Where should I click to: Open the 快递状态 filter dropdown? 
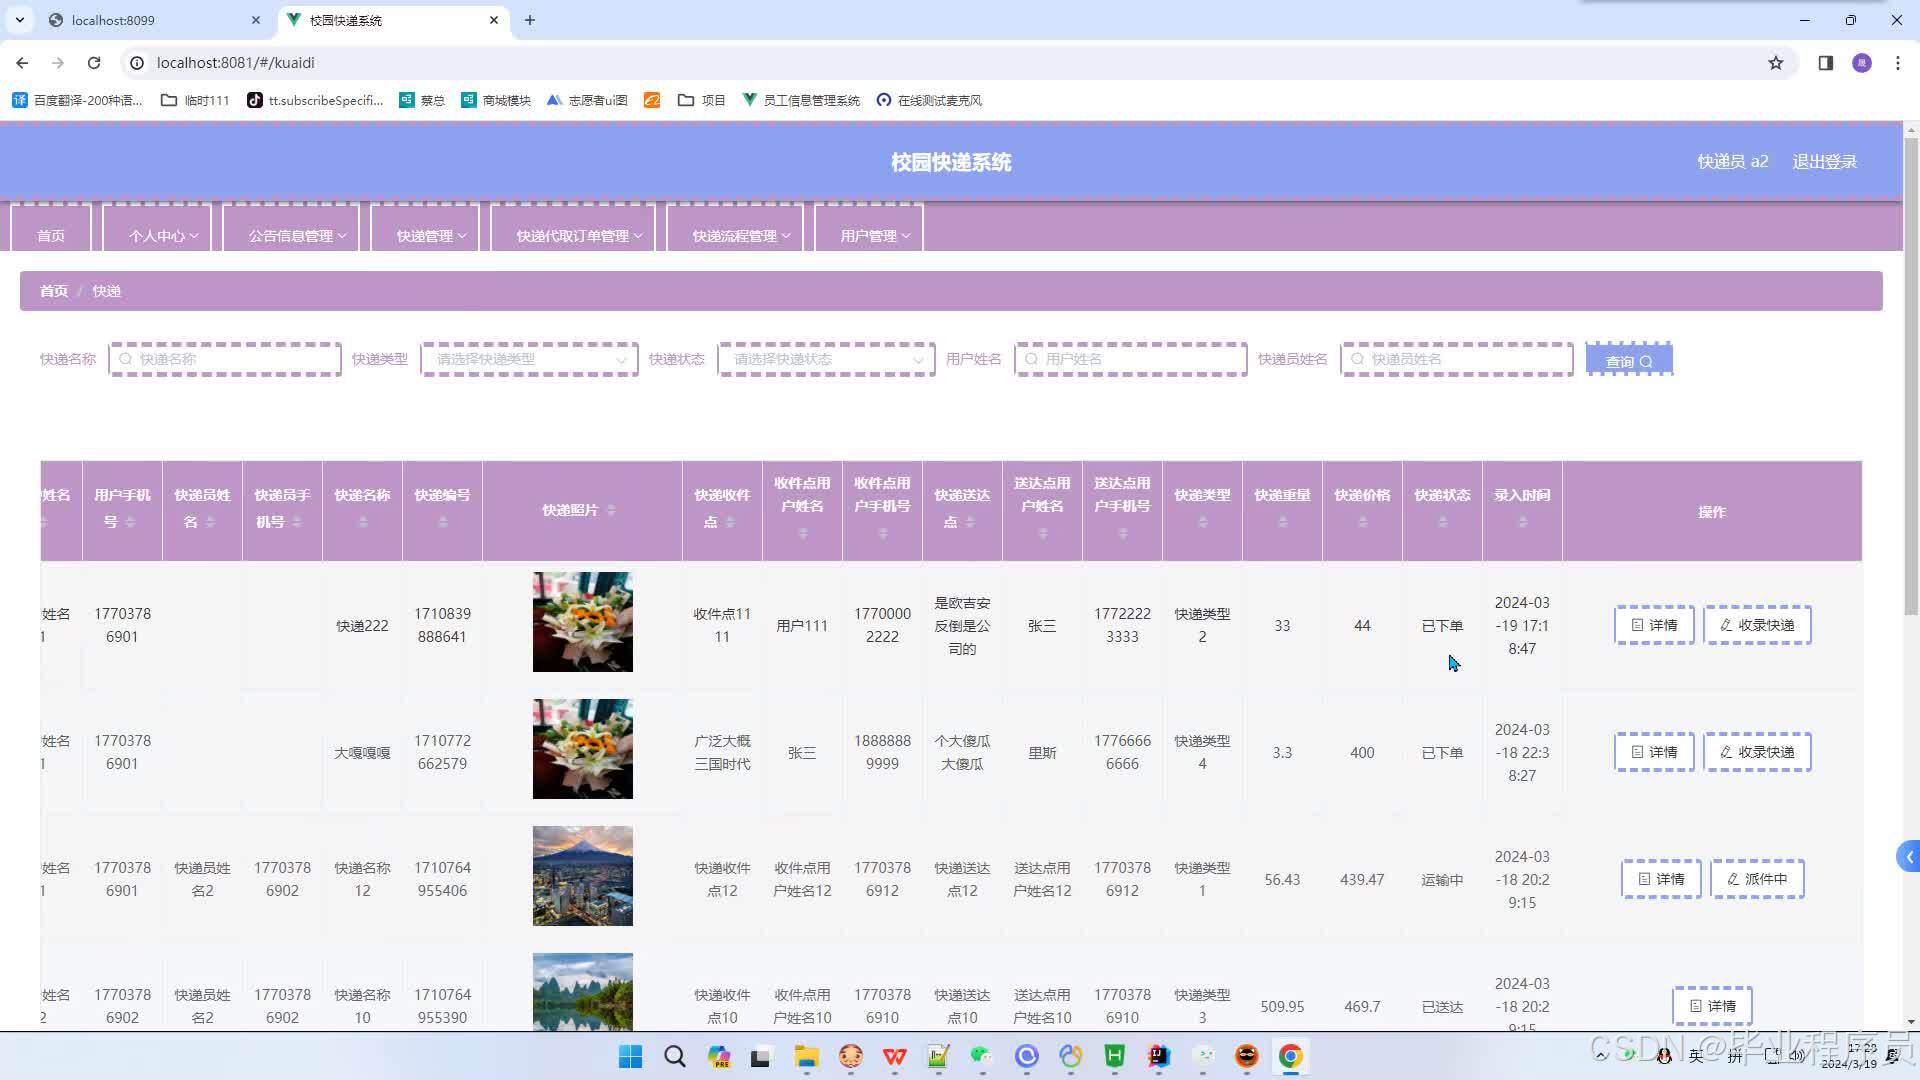(826, 360)
